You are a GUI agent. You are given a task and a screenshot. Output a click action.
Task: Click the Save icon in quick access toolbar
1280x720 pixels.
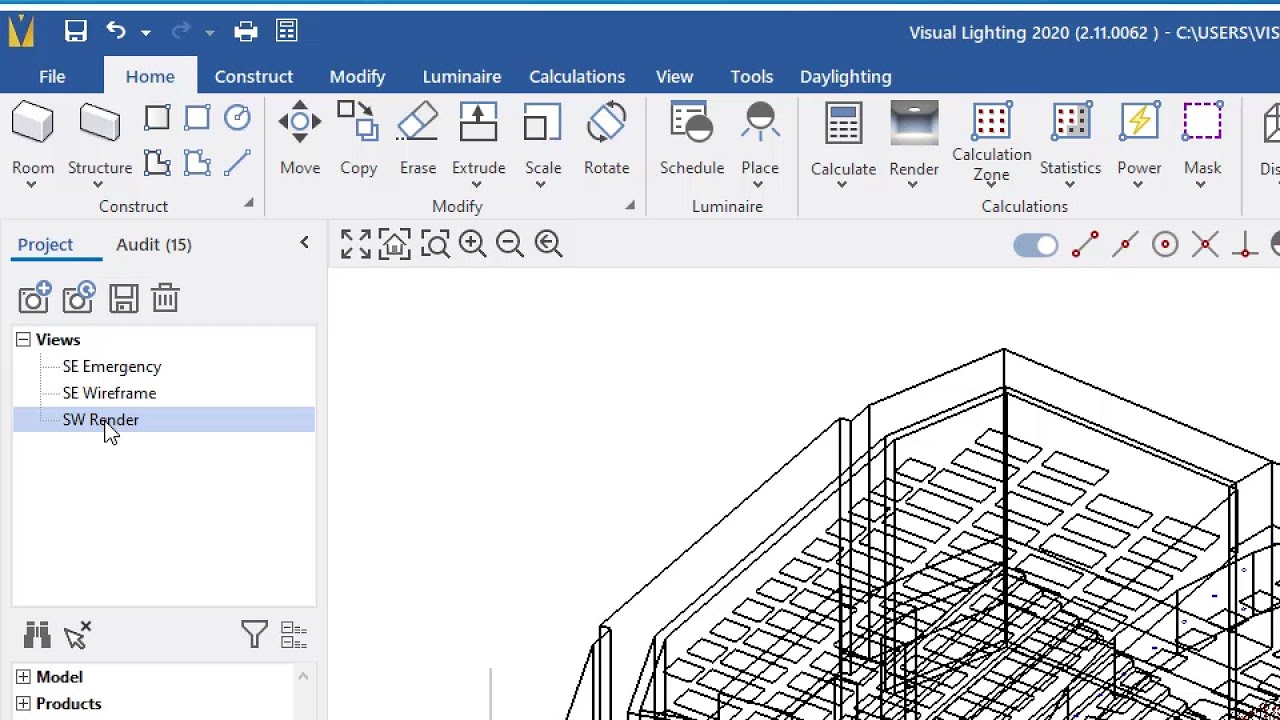click(x=75, y=32)
